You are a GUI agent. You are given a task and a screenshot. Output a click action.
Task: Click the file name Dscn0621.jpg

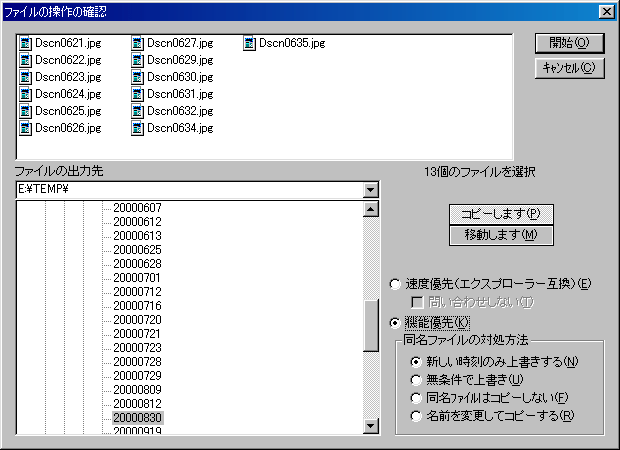click(68, 43)
